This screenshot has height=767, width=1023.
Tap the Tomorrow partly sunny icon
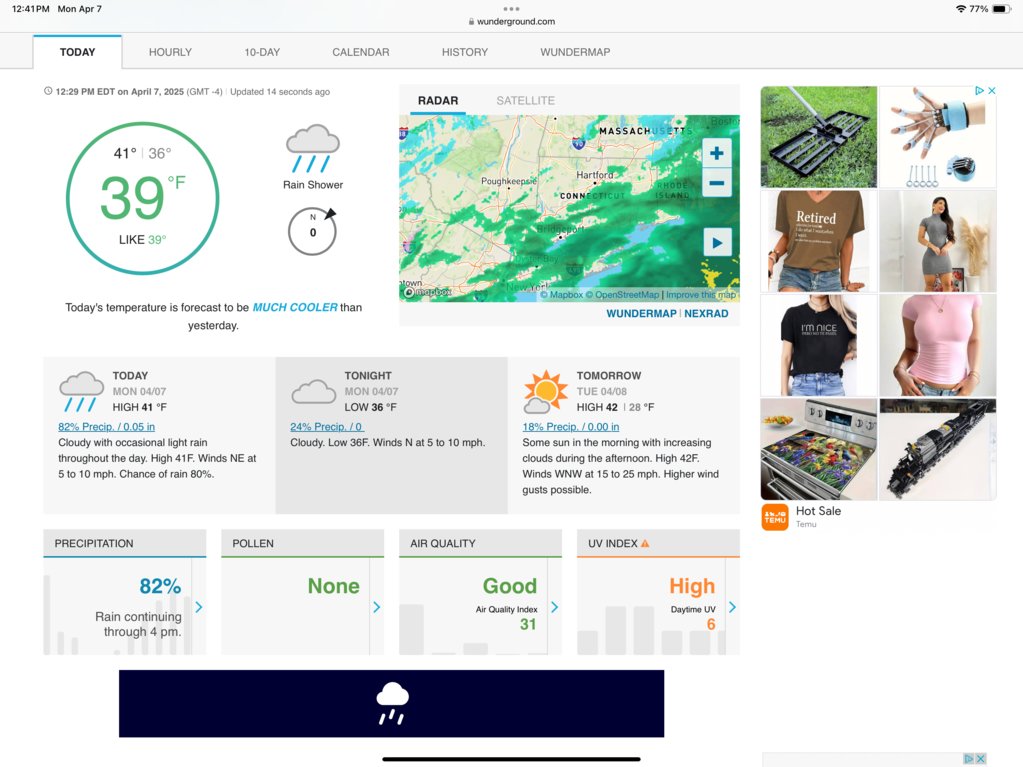pyautogui.click(x=545, y=391)
